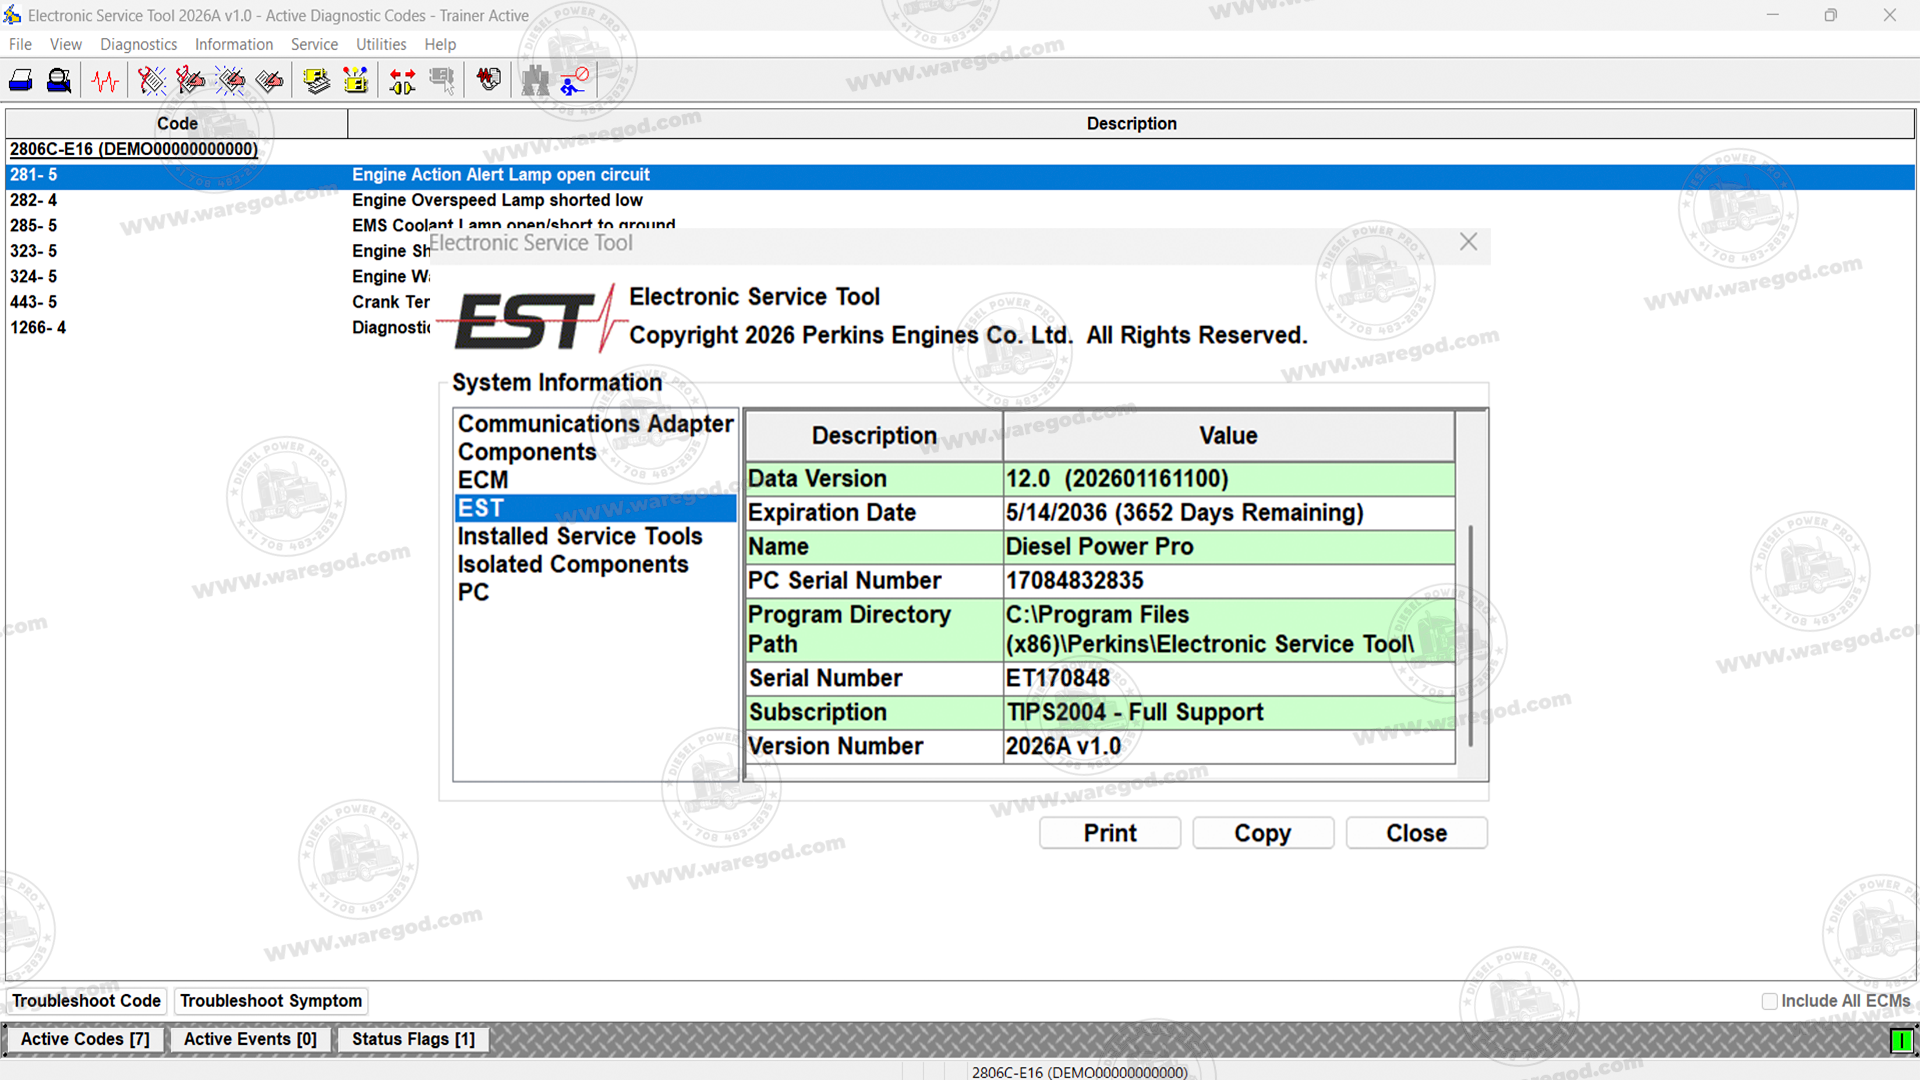
Task: Close the Electronic Service Tool dialog with X
Action: pyautogui.click(x=1468, y=242)
